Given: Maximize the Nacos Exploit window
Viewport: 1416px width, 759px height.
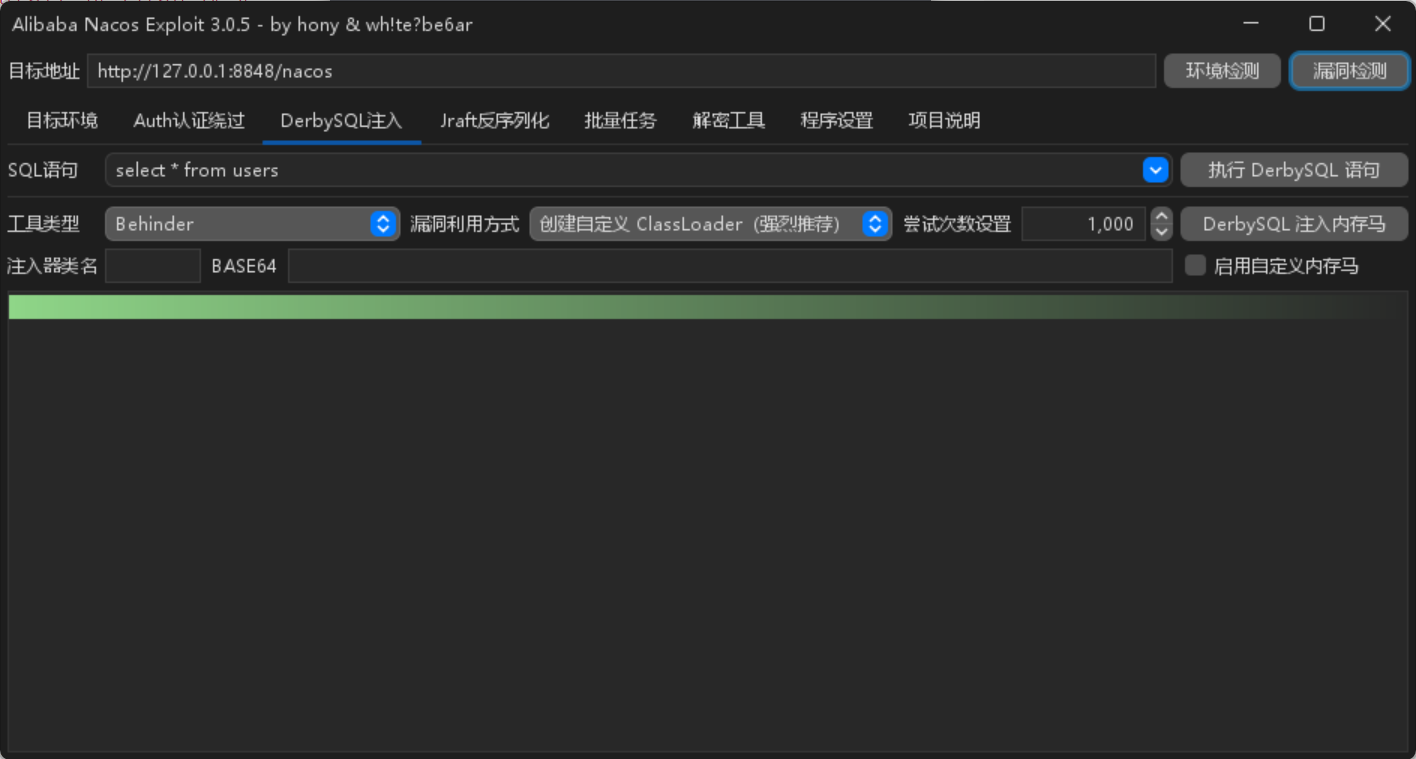Looking at the screenshot, I should pyautogui.click(x=1317, y=23).
